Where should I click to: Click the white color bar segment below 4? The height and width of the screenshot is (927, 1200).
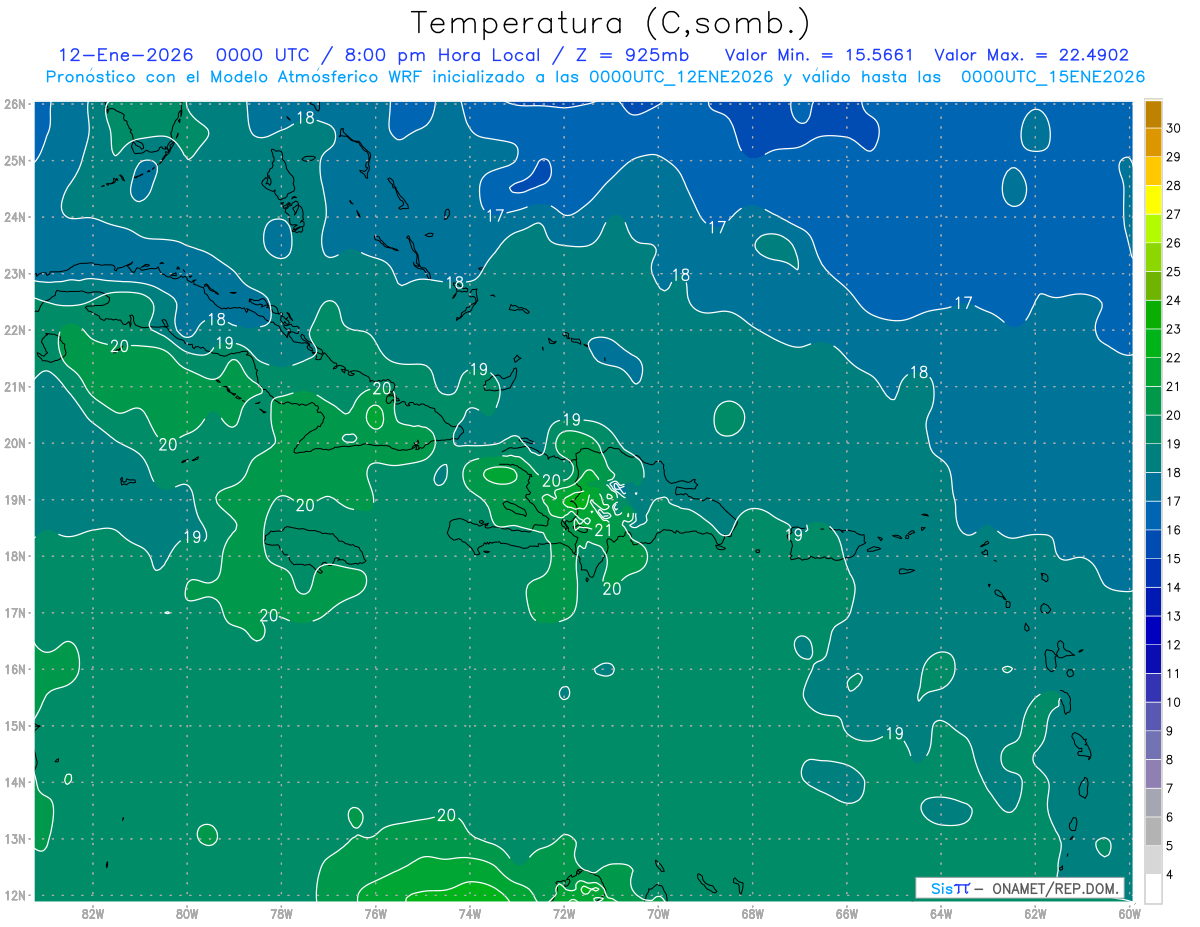tap(1153, 888)
